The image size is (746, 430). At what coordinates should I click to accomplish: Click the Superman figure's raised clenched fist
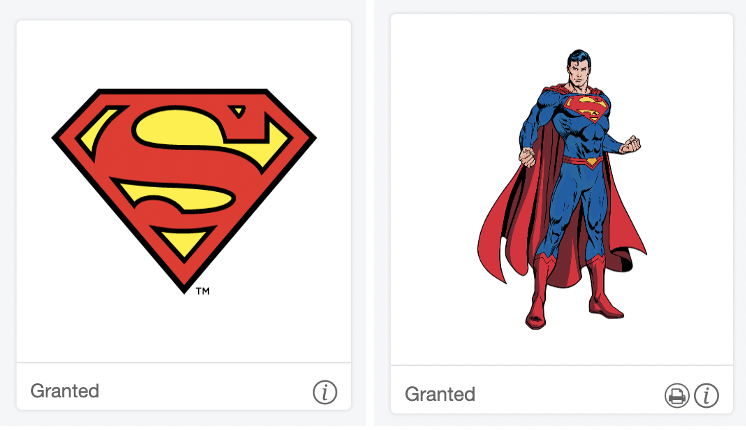(630, 144)
